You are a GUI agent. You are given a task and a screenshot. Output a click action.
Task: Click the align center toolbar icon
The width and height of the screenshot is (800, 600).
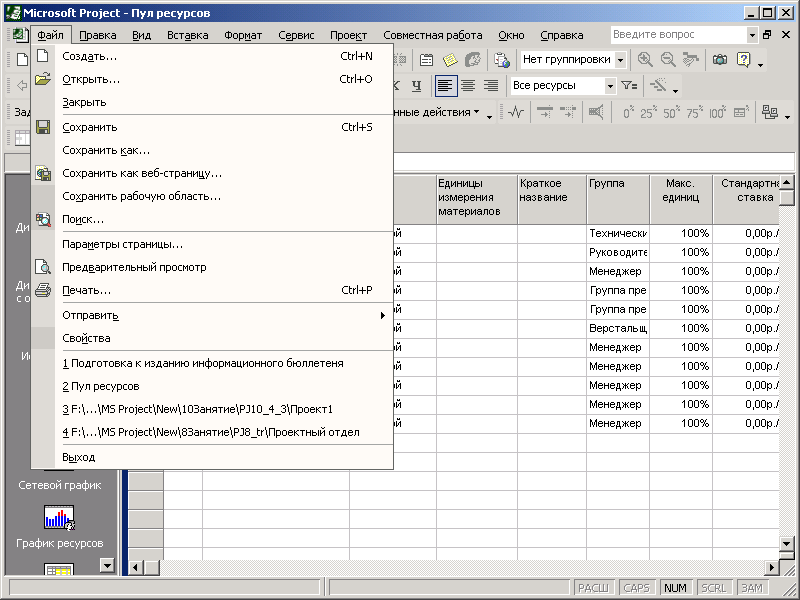click(x=468, y=86)
